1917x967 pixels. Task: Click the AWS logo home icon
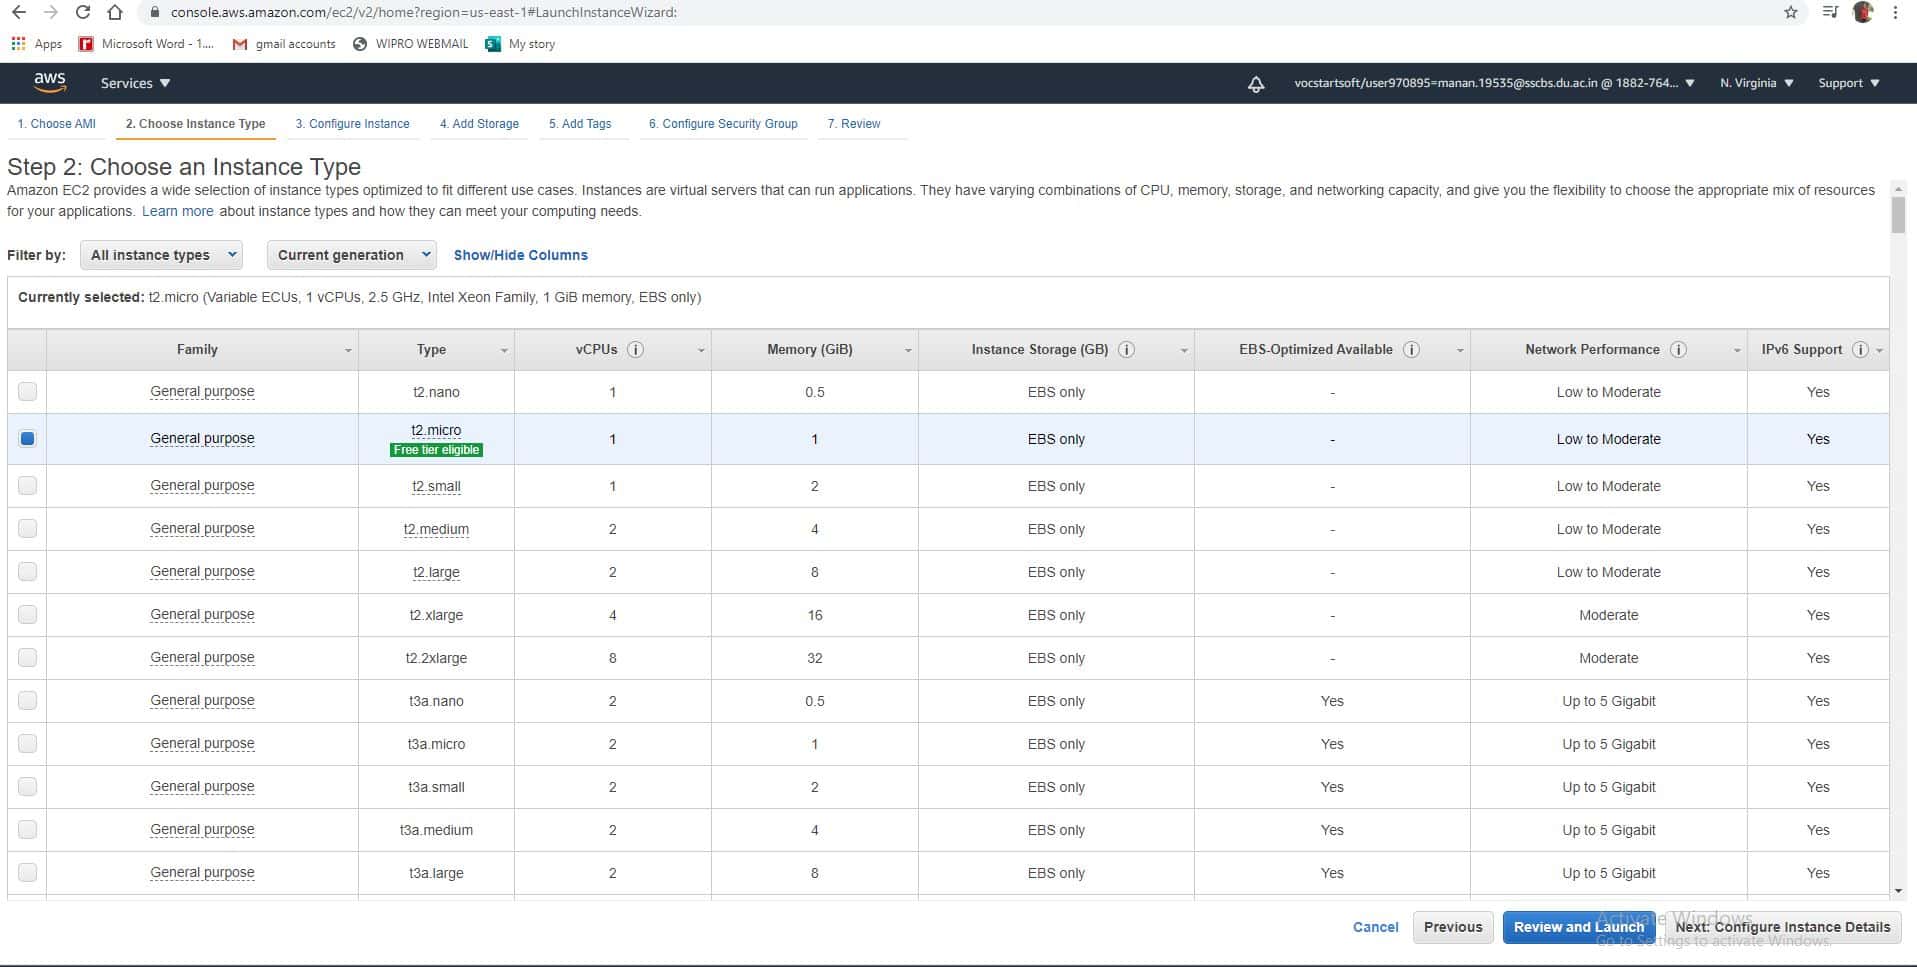click(x=49, y=82)
